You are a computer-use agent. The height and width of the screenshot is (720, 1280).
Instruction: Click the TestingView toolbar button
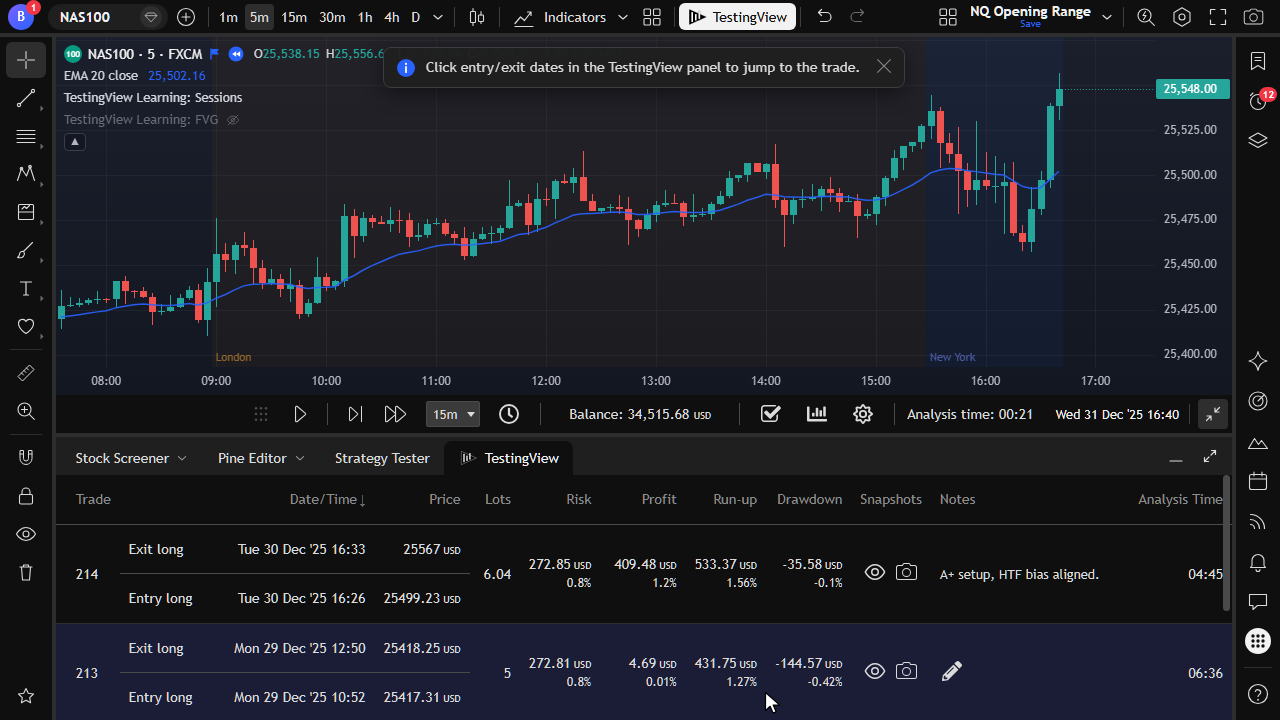point(737,17)
